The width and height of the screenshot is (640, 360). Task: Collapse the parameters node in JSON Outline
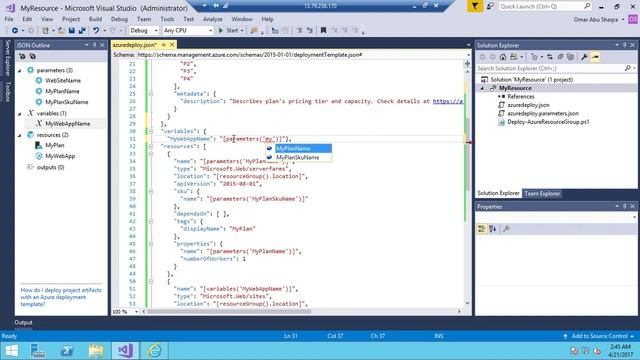point(20,71)
